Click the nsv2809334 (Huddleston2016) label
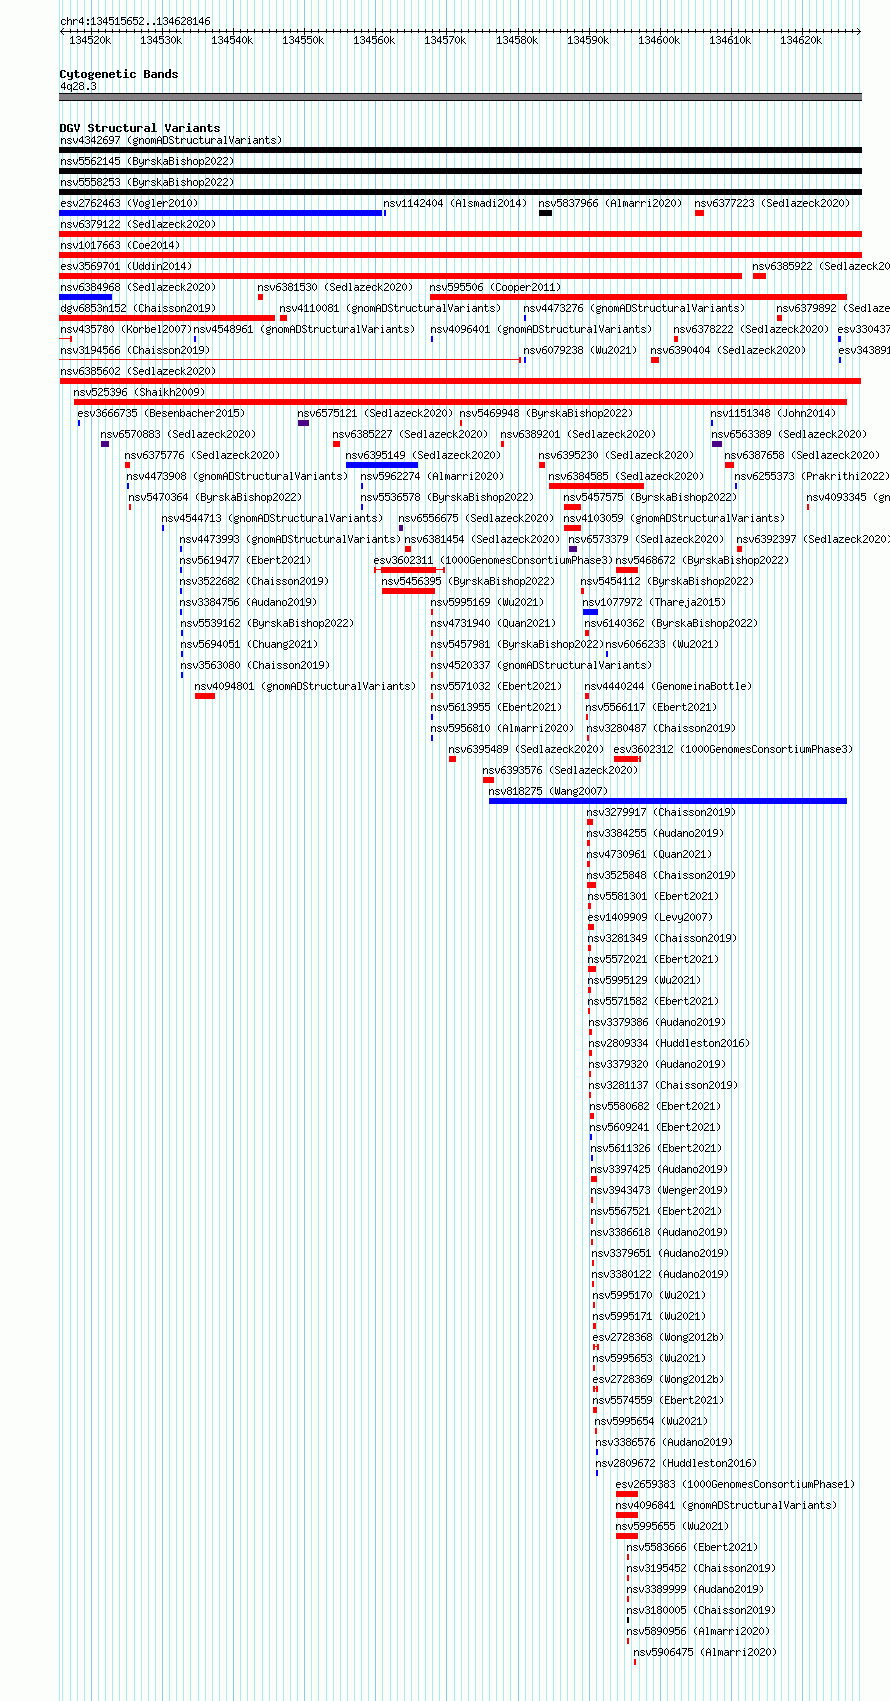The width and height of the screenshot is (890, 1701). (669, 1043)
